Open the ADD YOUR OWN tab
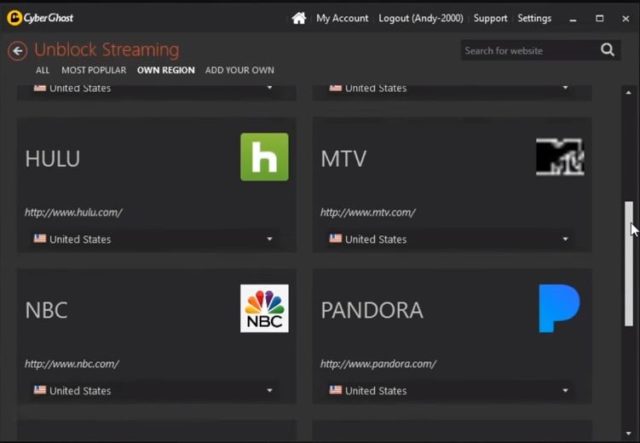 (x=240, y=70)
